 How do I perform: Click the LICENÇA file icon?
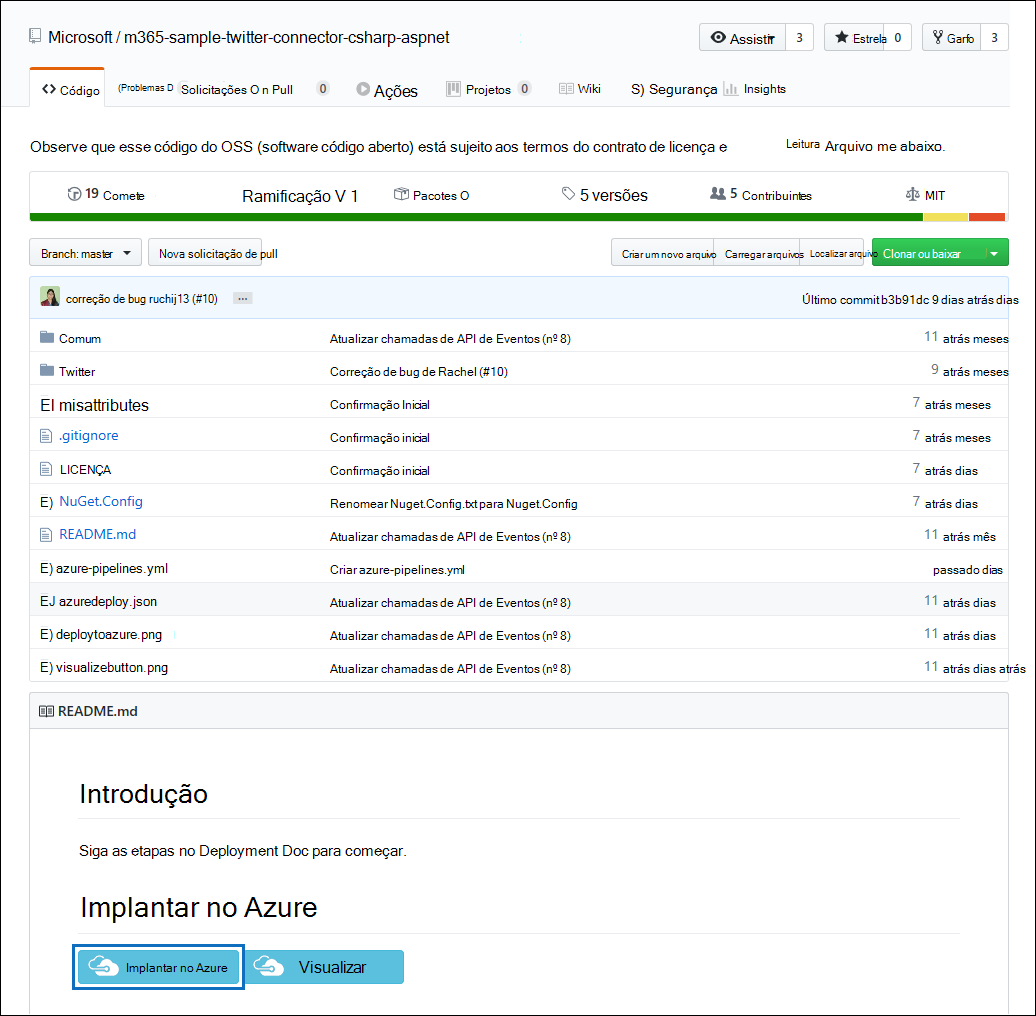point(46,469)
